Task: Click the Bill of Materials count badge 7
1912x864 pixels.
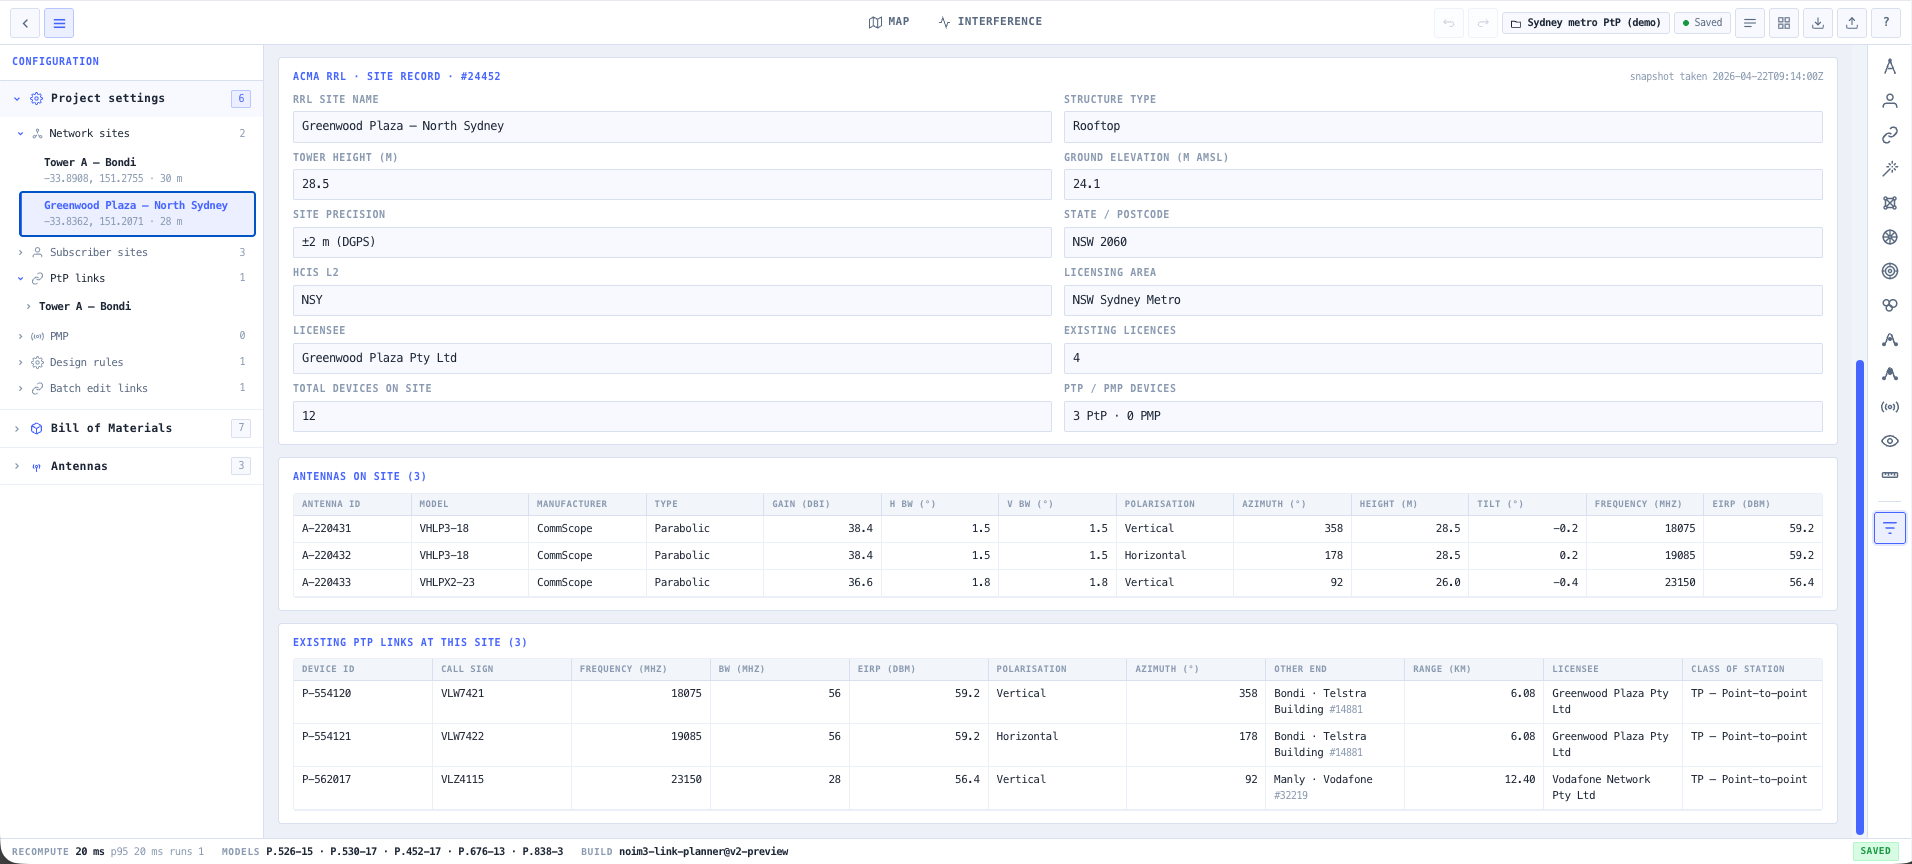Action: (x=241, y=429)
